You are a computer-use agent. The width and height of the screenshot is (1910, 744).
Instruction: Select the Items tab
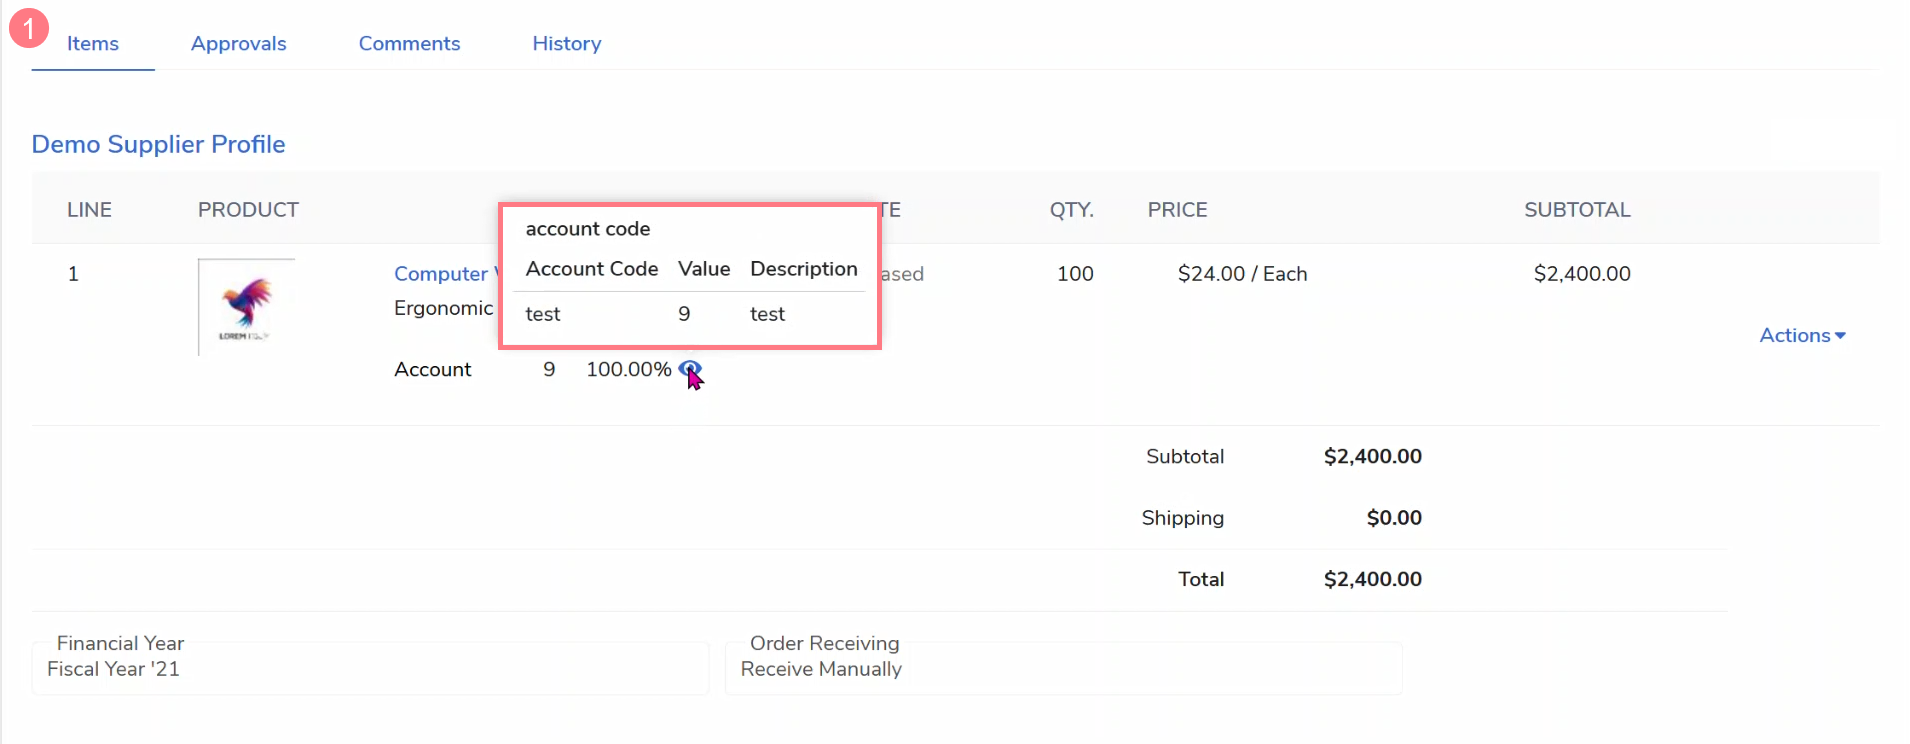(x=93, y=44)
